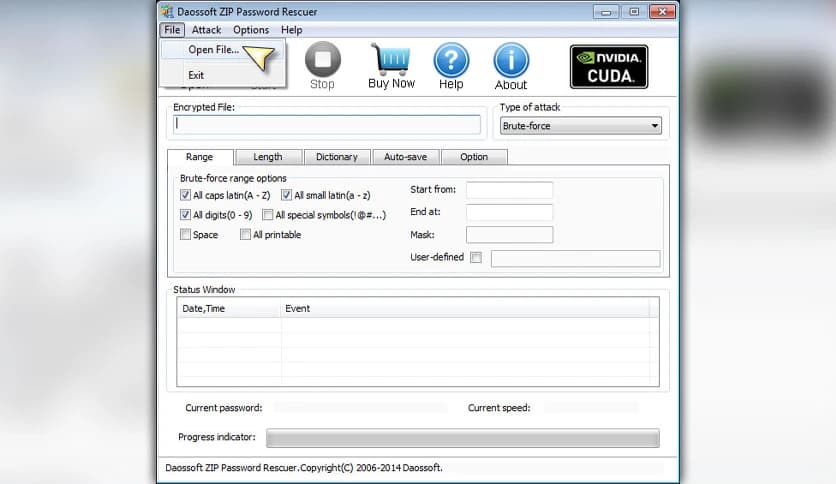Click the User-defined characters text field
This screenshot has height=484, width=836.
pyautogui.click(x=575, y=259)
